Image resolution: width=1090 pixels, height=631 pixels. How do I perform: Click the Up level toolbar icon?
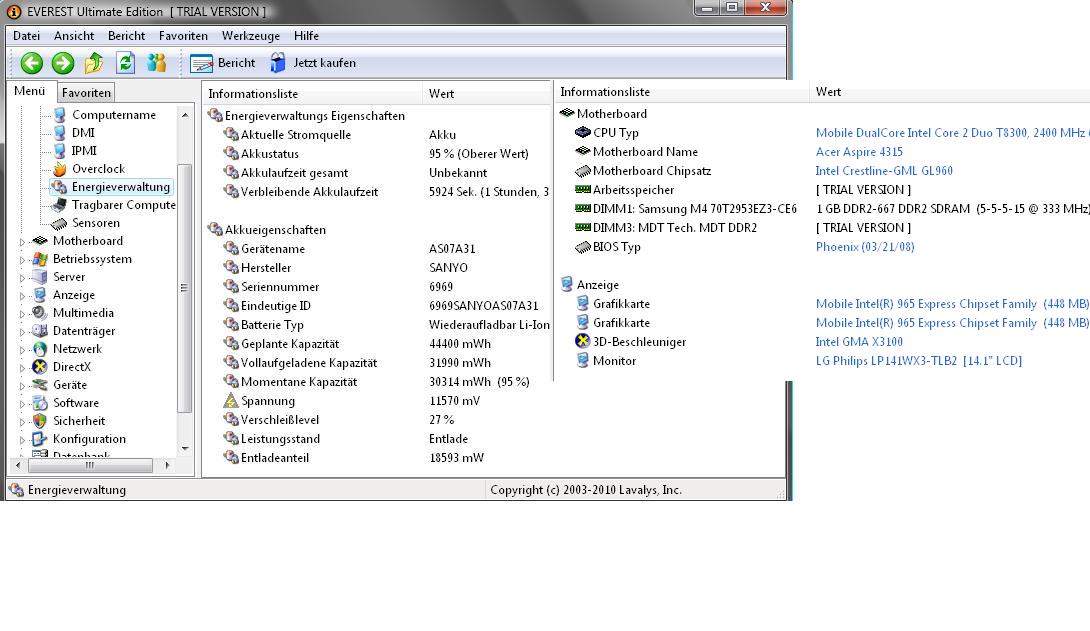pos(94,63)
